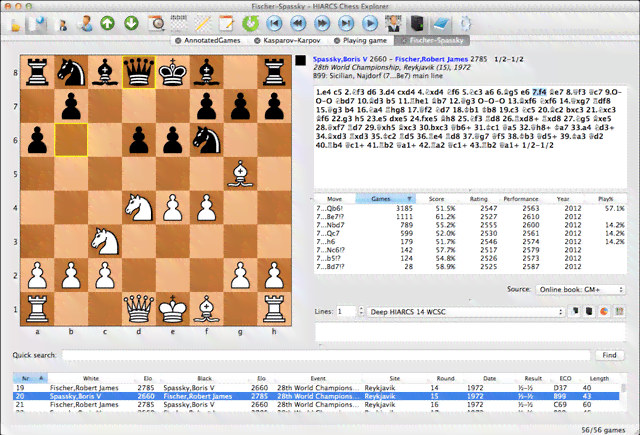
Task: Click the green up arrow toolbar icon
Action: (x=107, y=23)
